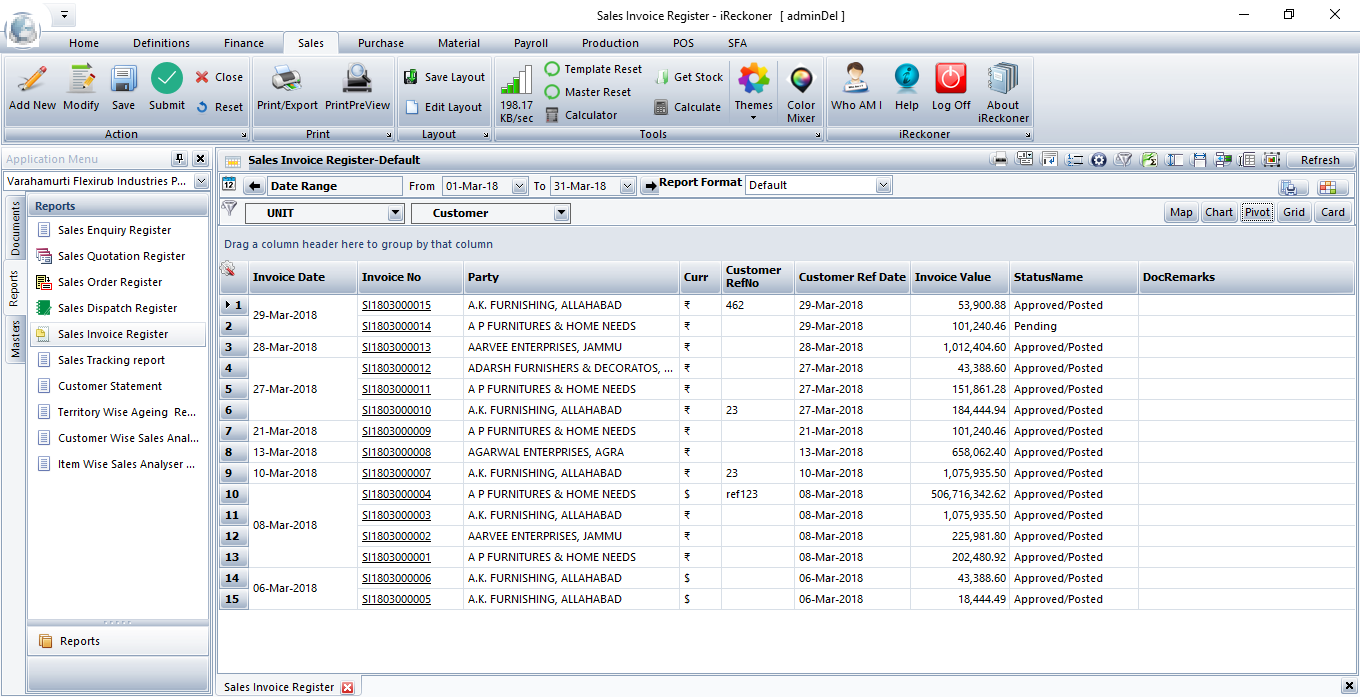This screenshot has height=697, width=1360.
Task: Switch to the Chart view
Action: [1219, 212]
